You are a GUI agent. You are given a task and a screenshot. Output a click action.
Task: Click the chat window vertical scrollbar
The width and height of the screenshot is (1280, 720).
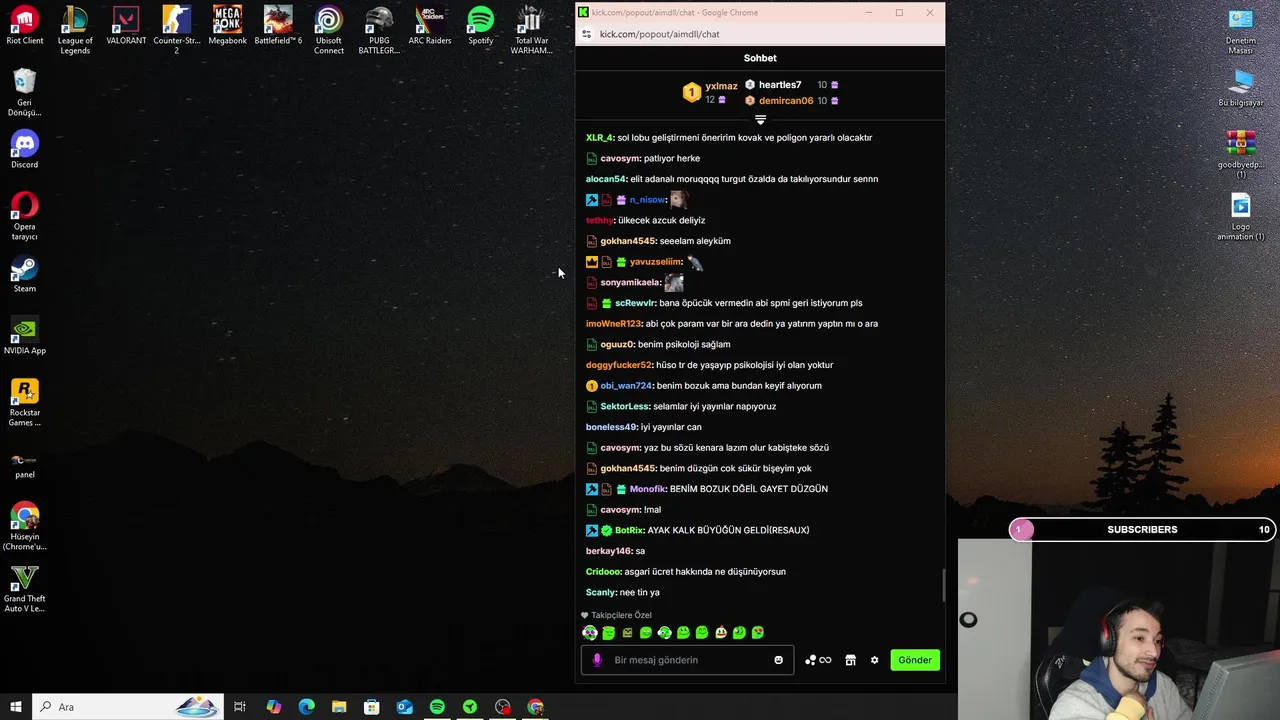942,585
